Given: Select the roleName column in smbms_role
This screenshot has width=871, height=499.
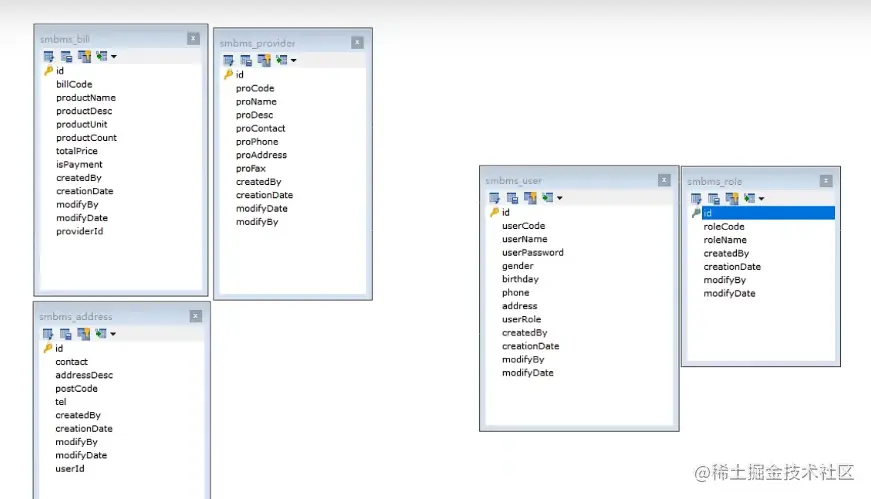Looking at the screenshot, I should [x=725, y=240].
